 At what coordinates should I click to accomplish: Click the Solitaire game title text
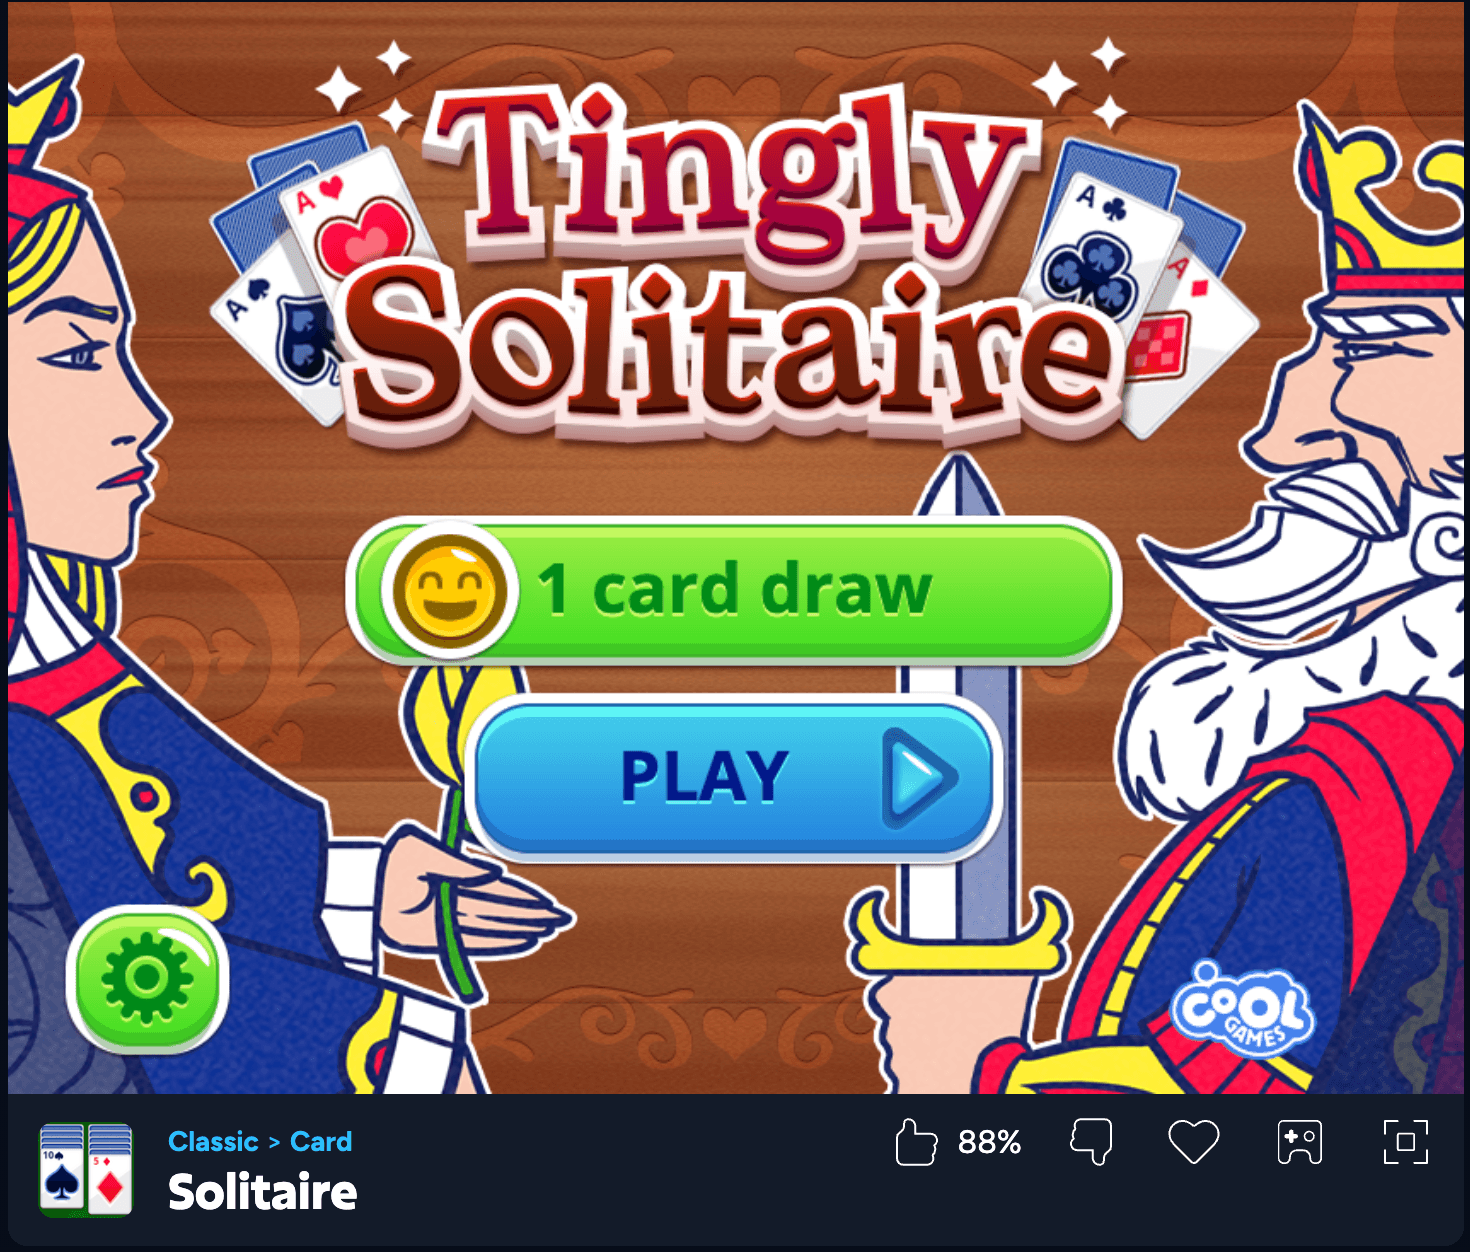(262, 1192)
